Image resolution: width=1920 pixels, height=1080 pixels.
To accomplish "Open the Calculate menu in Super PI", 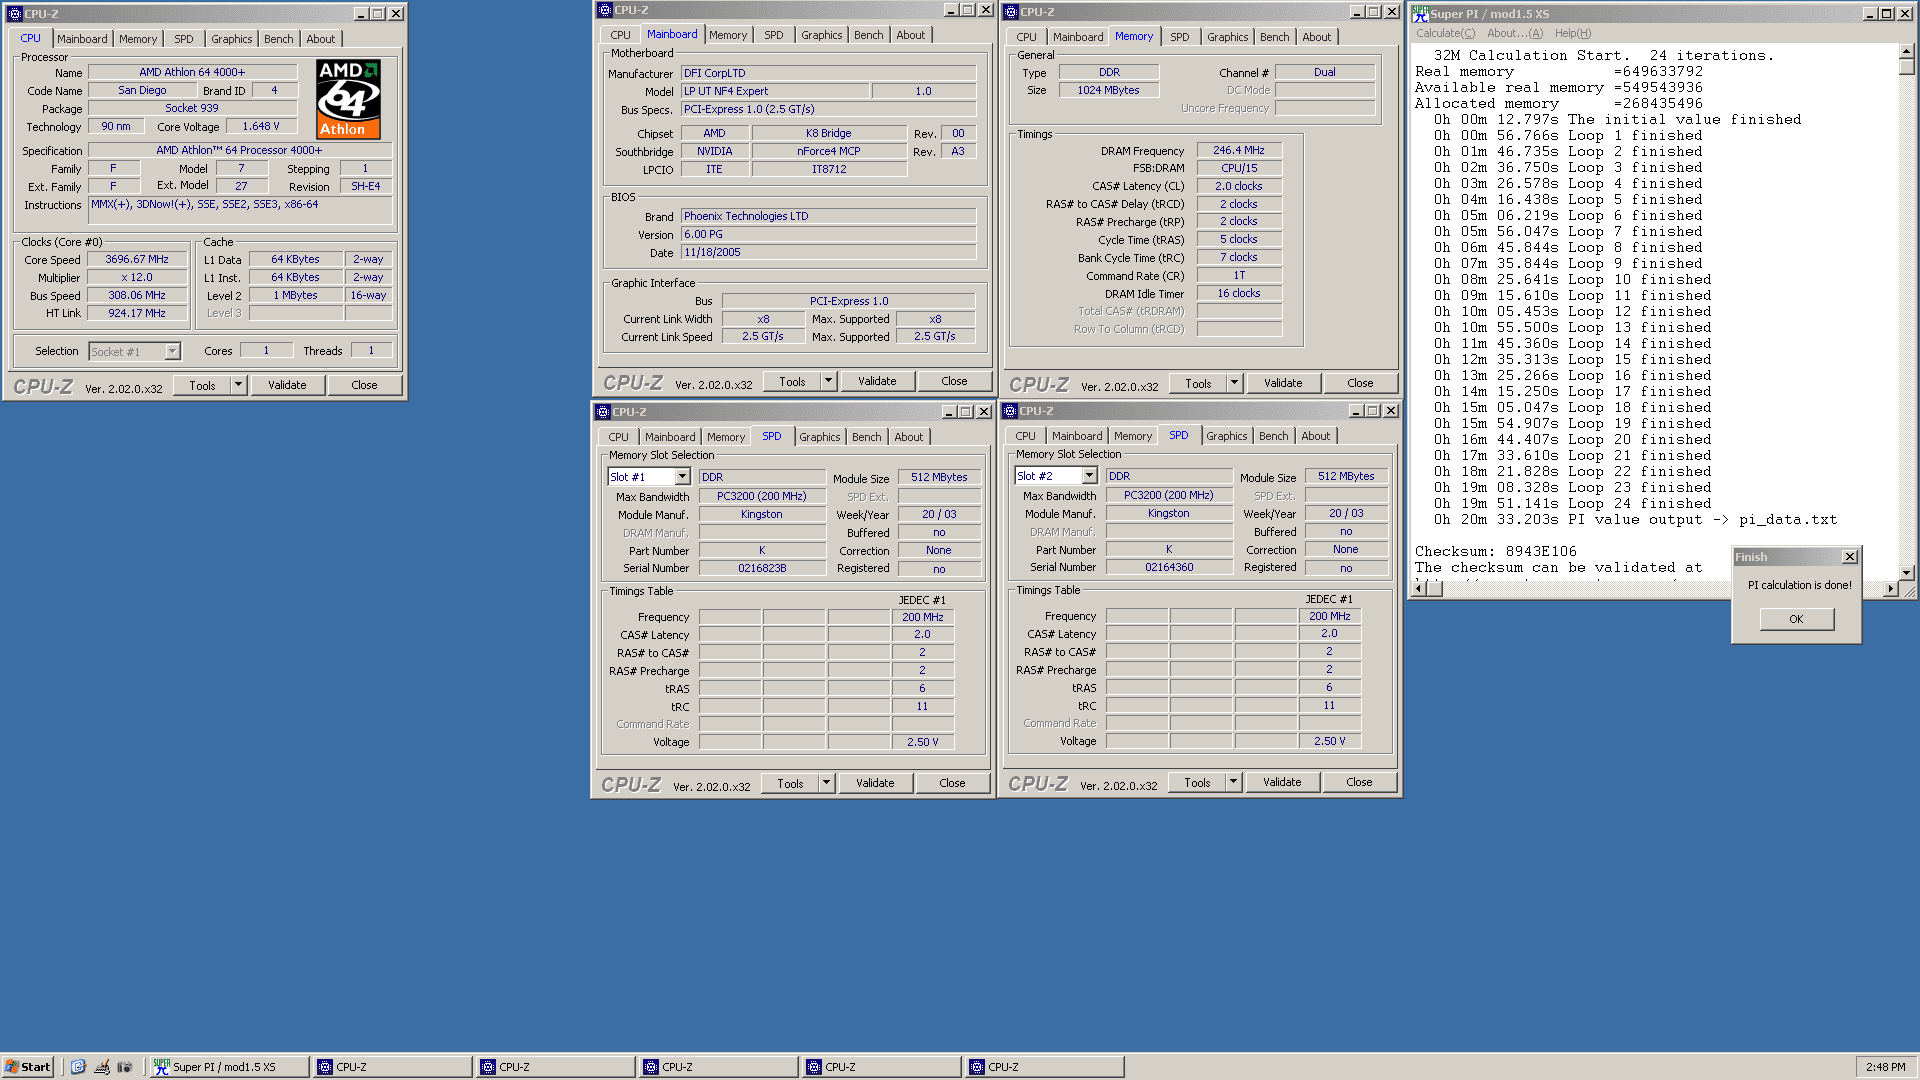I will click(1445, 33).
